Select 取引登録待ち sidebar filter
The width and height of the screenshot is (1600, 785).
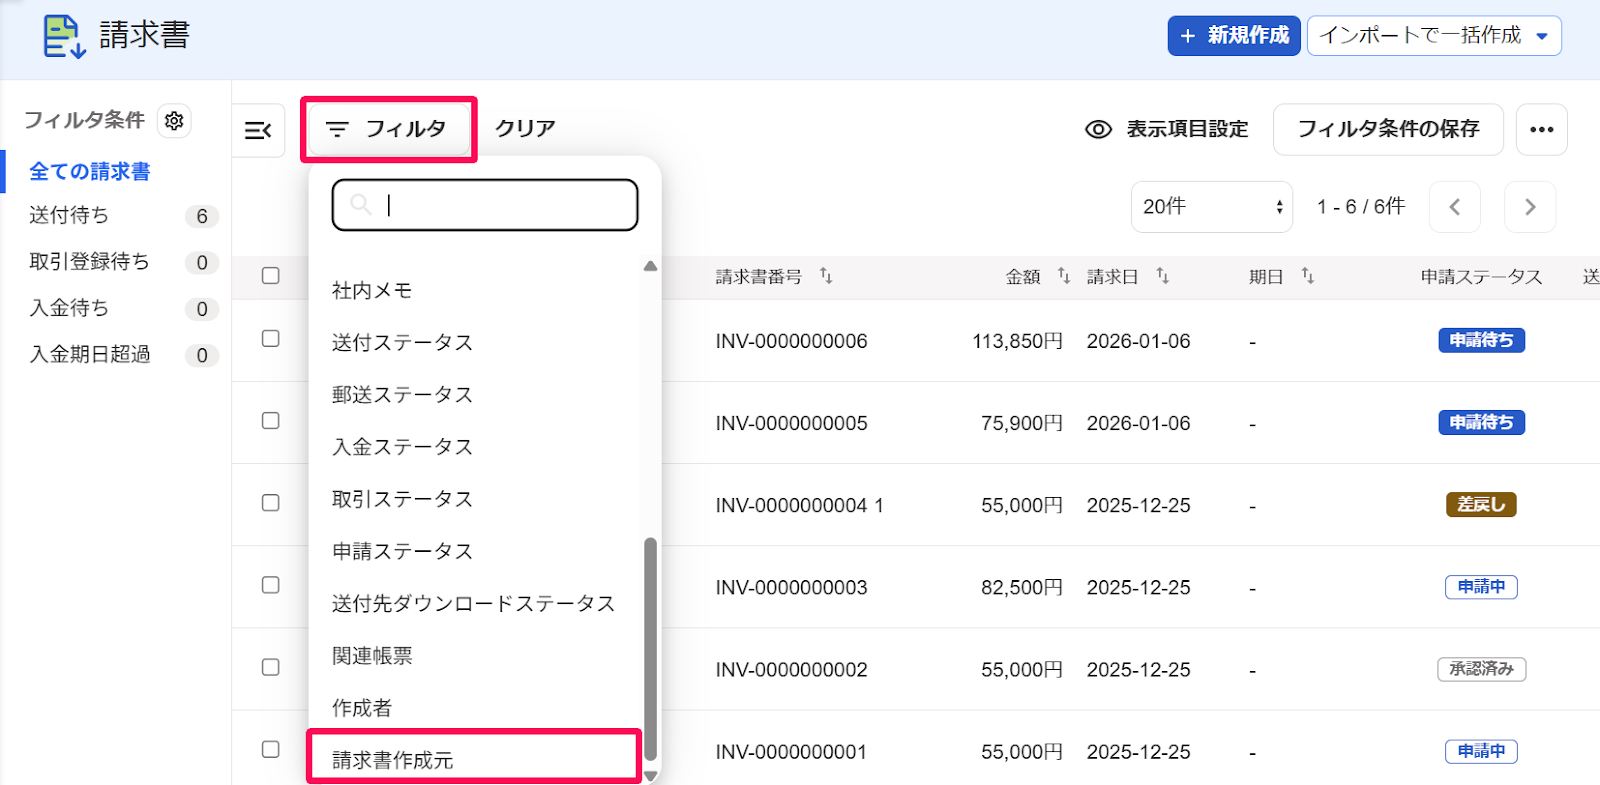(x=89, y=261)
